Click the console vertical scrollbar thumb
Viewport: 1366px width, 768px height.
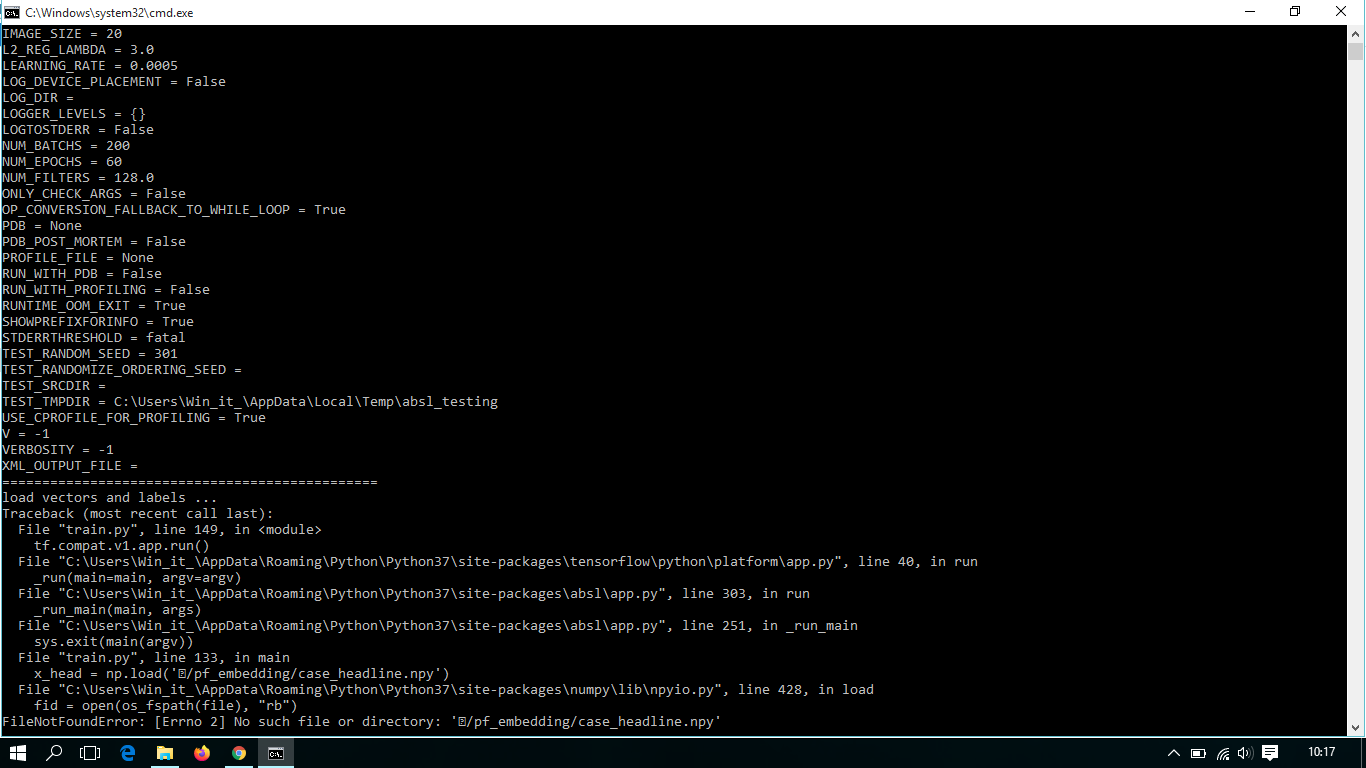[1355, 52]
